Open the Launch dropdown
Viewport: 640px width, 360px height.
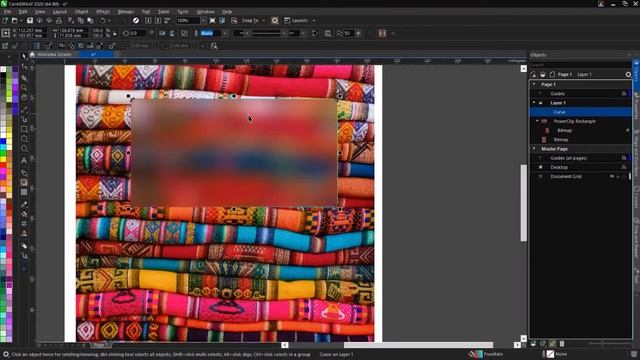point(314,20)
